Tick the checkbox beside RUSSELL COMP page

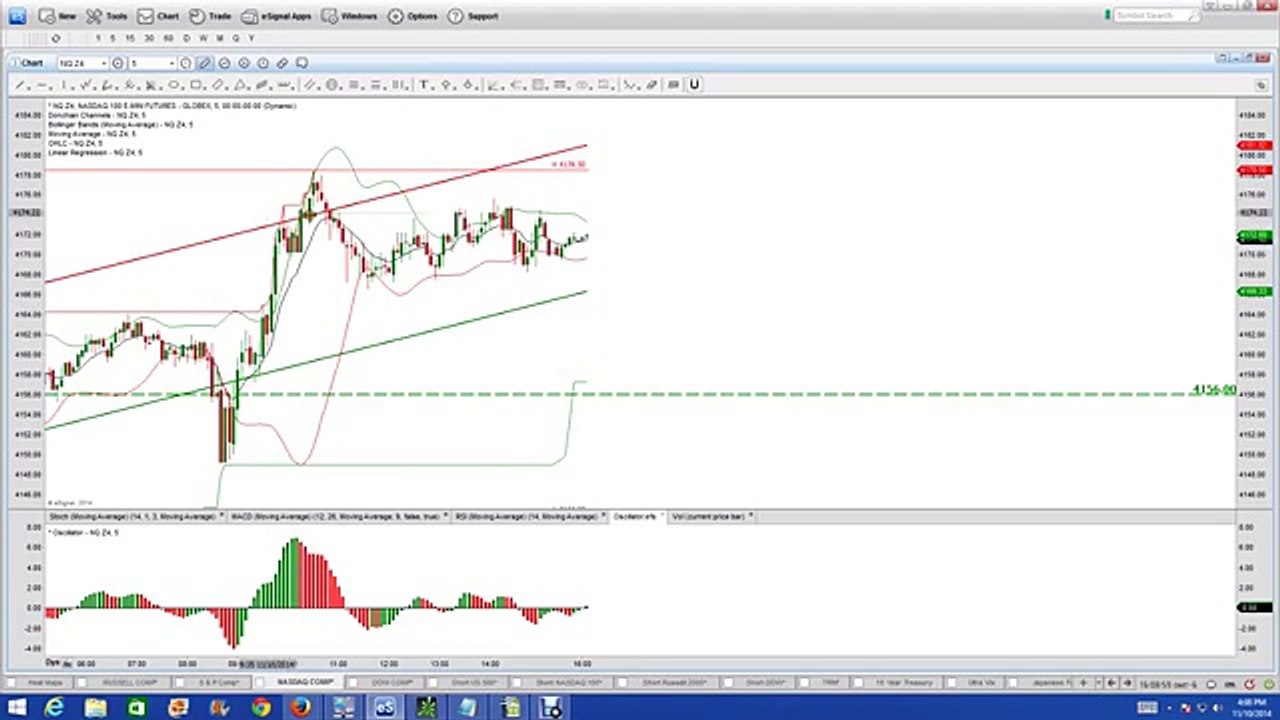(x=82, y=682)
